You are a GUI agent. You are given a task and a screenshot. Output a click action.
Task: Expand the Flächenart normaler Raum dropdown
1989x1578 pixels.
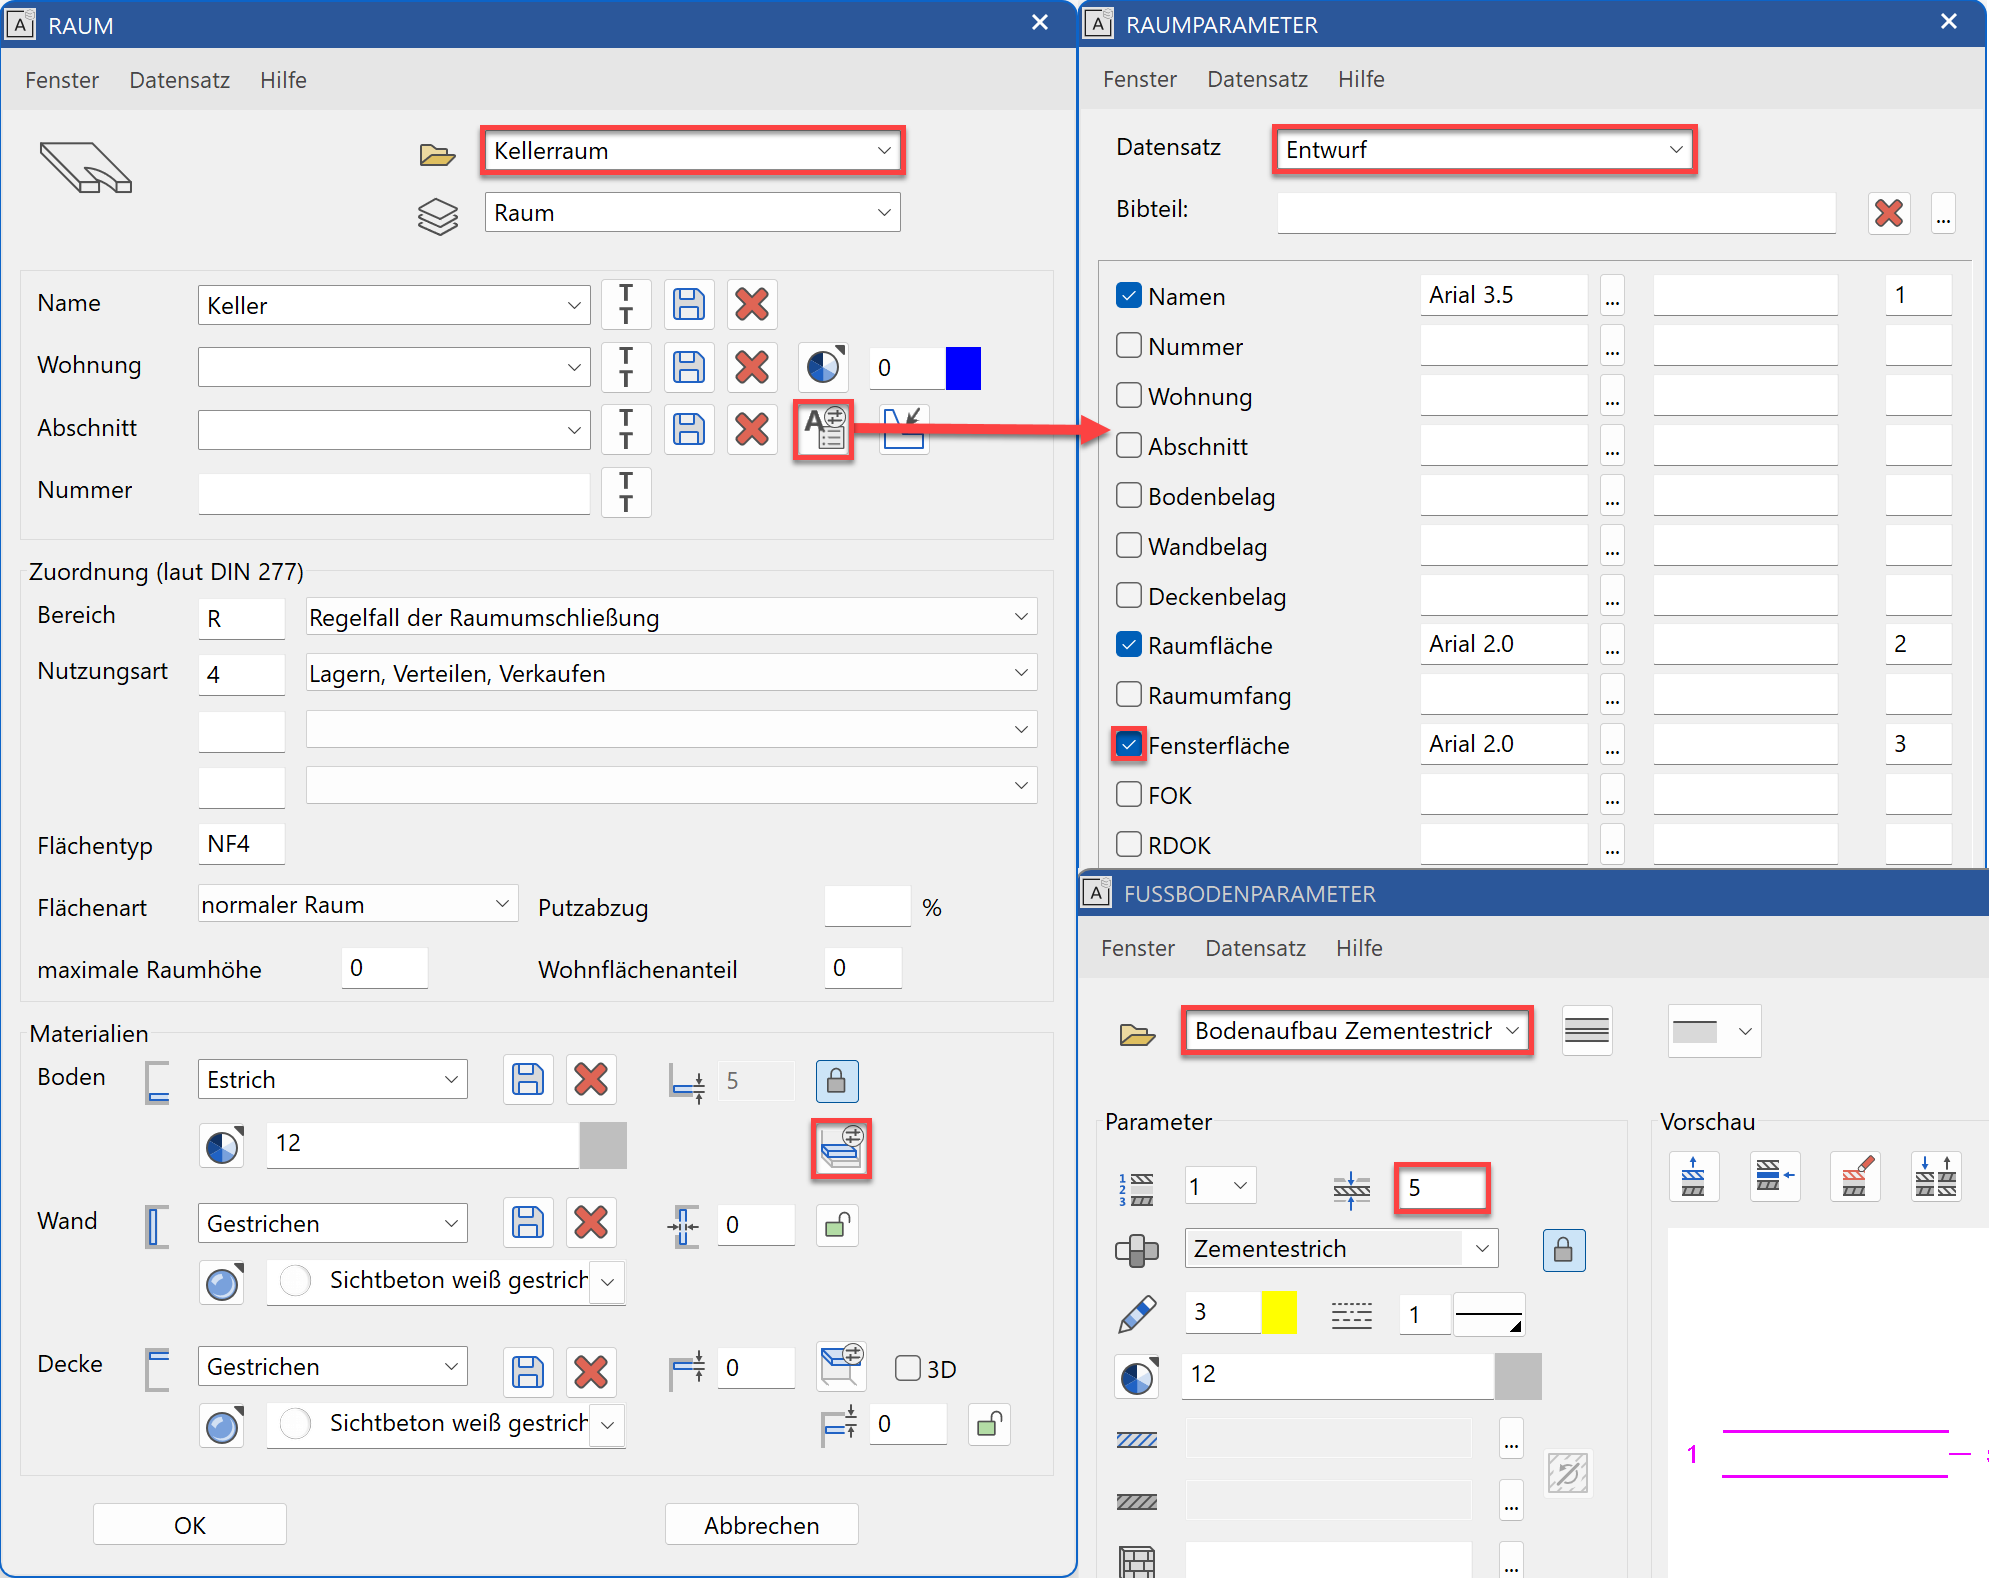coord(502,905)
